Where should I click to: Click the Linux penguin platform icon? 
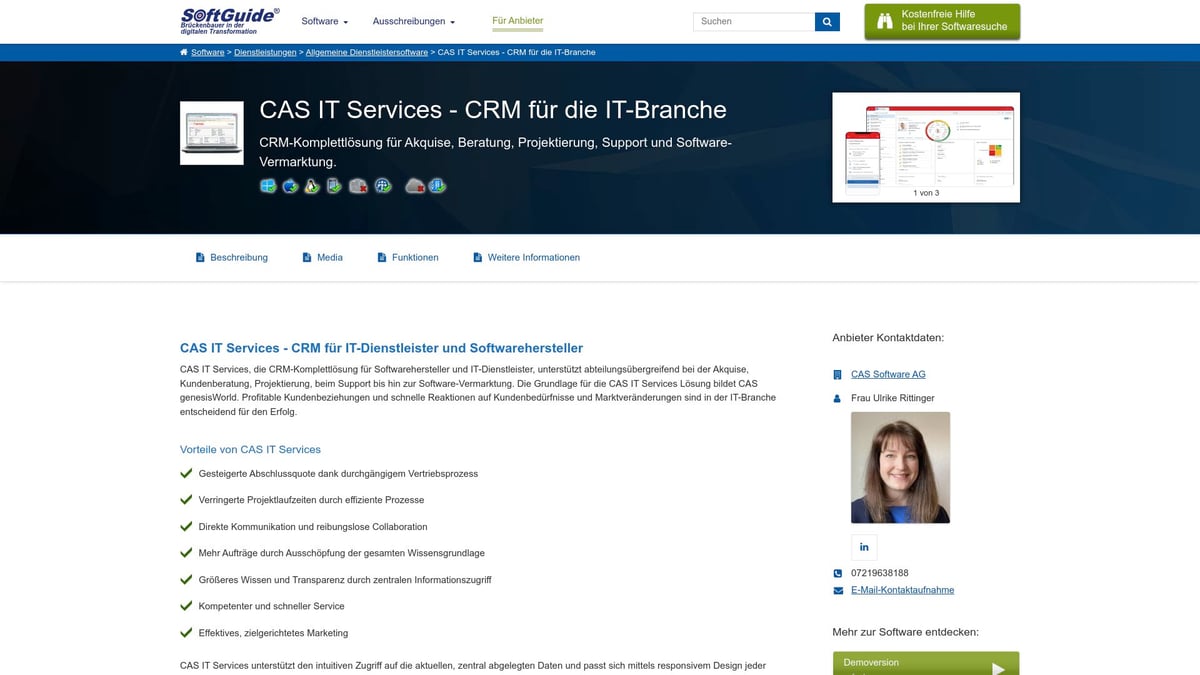click(312, 186)
